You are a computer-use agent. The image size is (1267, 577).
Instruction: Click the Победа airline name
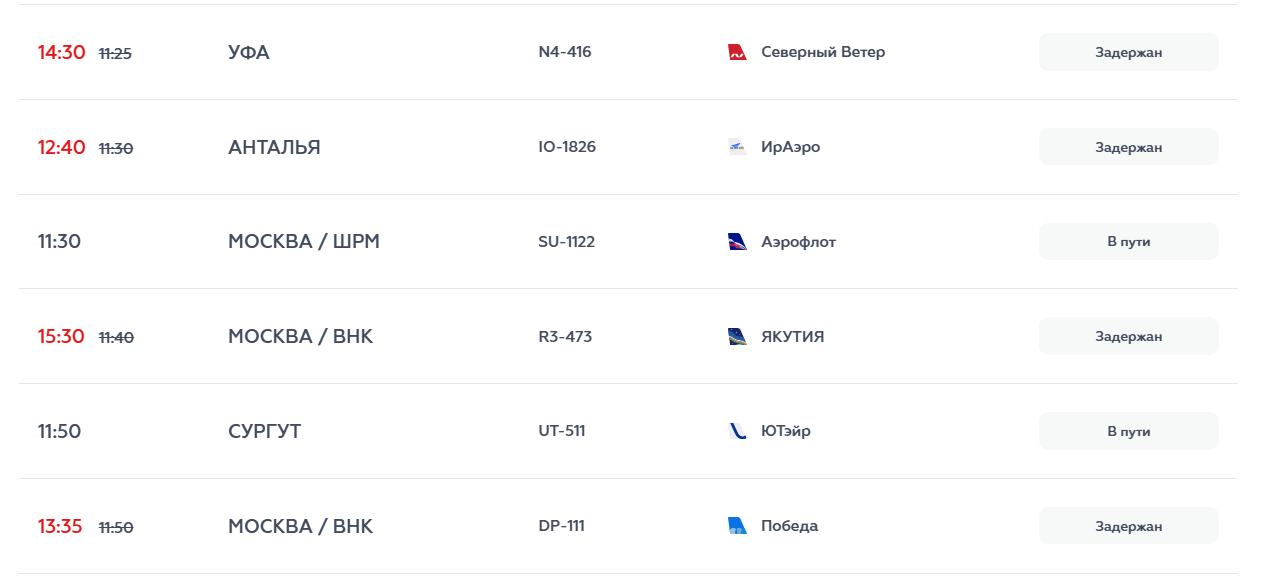(789, 526)
